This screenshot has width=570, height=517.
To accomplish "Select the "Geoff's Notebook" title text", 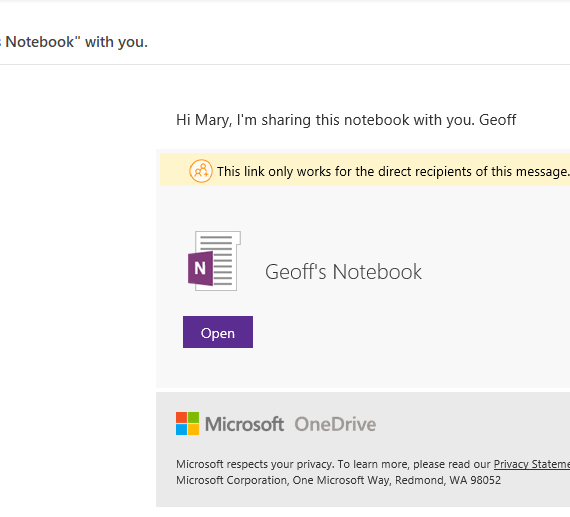I will (x=343, y=272).
